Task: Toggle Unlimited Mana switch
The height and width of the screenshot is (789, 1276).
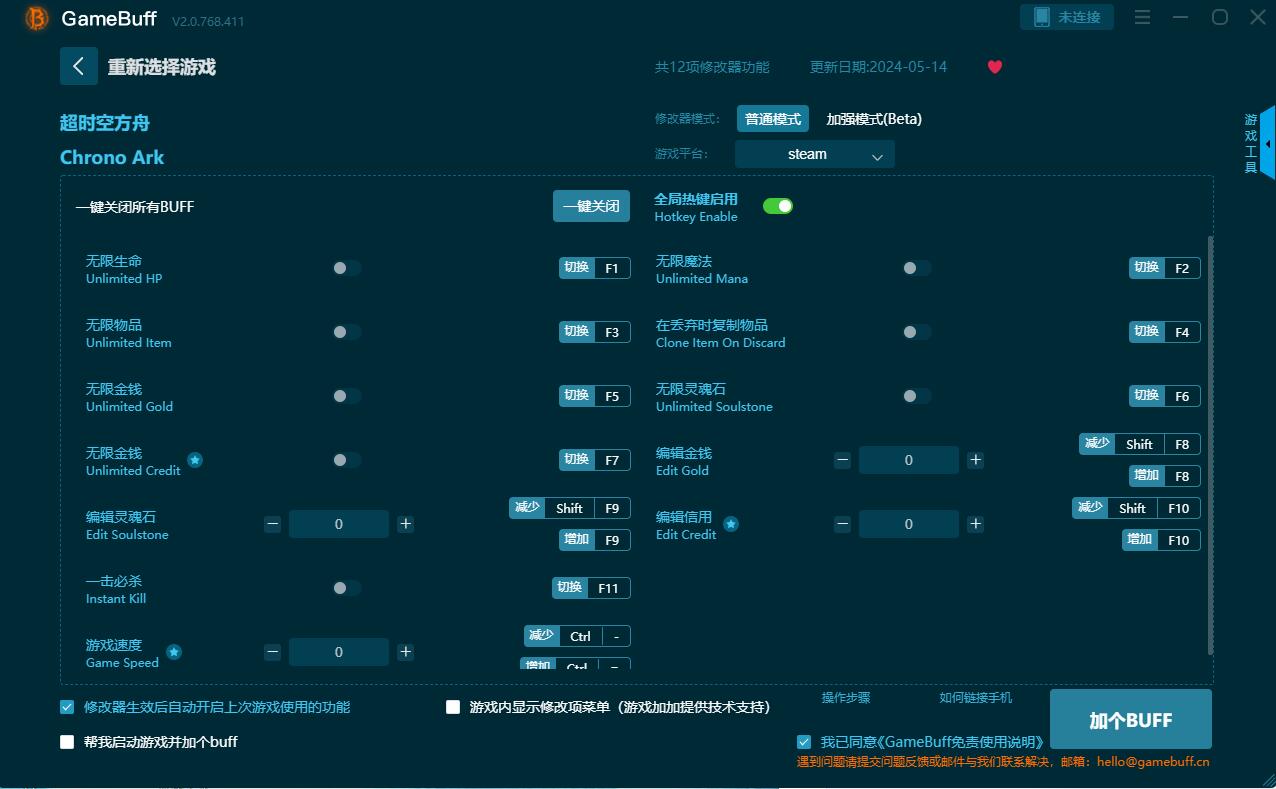Action: click(916, 268)
